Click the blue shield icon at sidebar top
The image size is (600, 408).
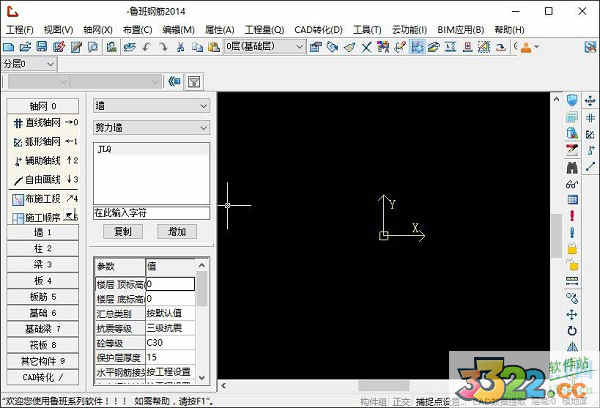pos(572,101)
